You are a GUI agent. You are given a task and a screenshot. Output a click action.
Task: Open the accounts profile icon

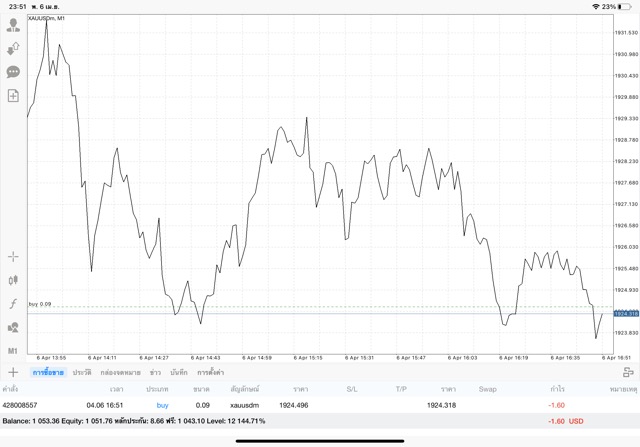13,25
